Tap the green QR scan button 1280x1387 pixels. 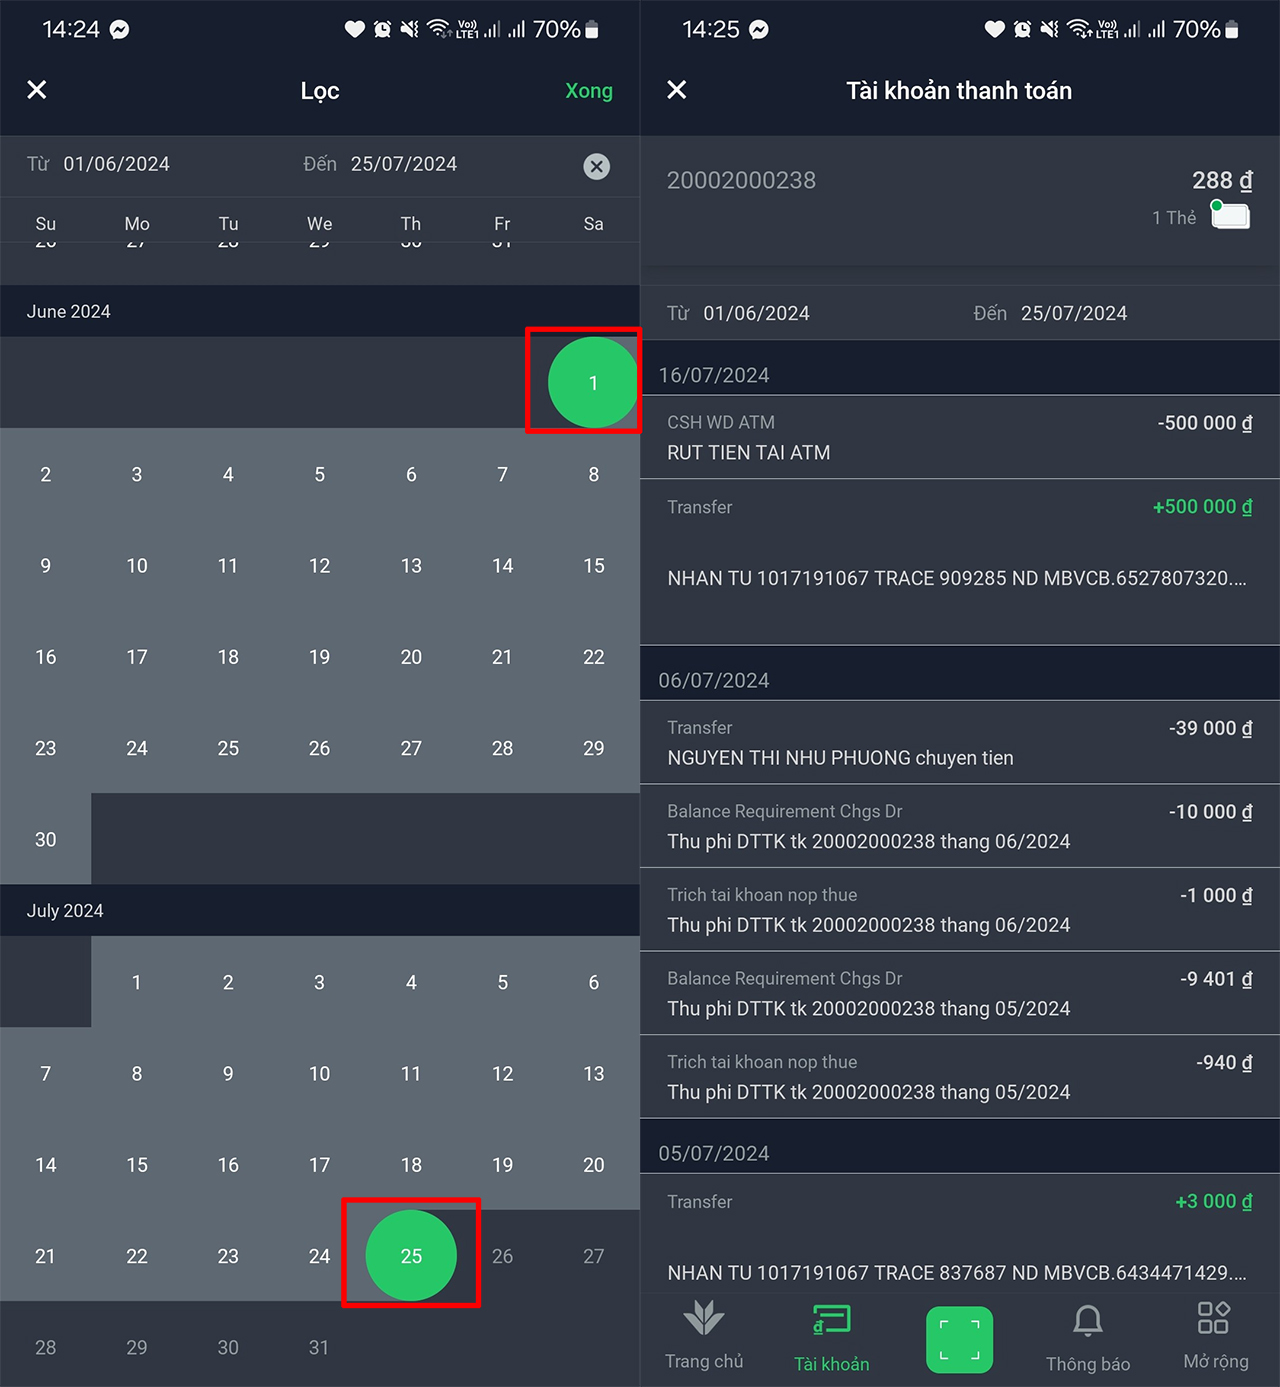[959, 1339]
